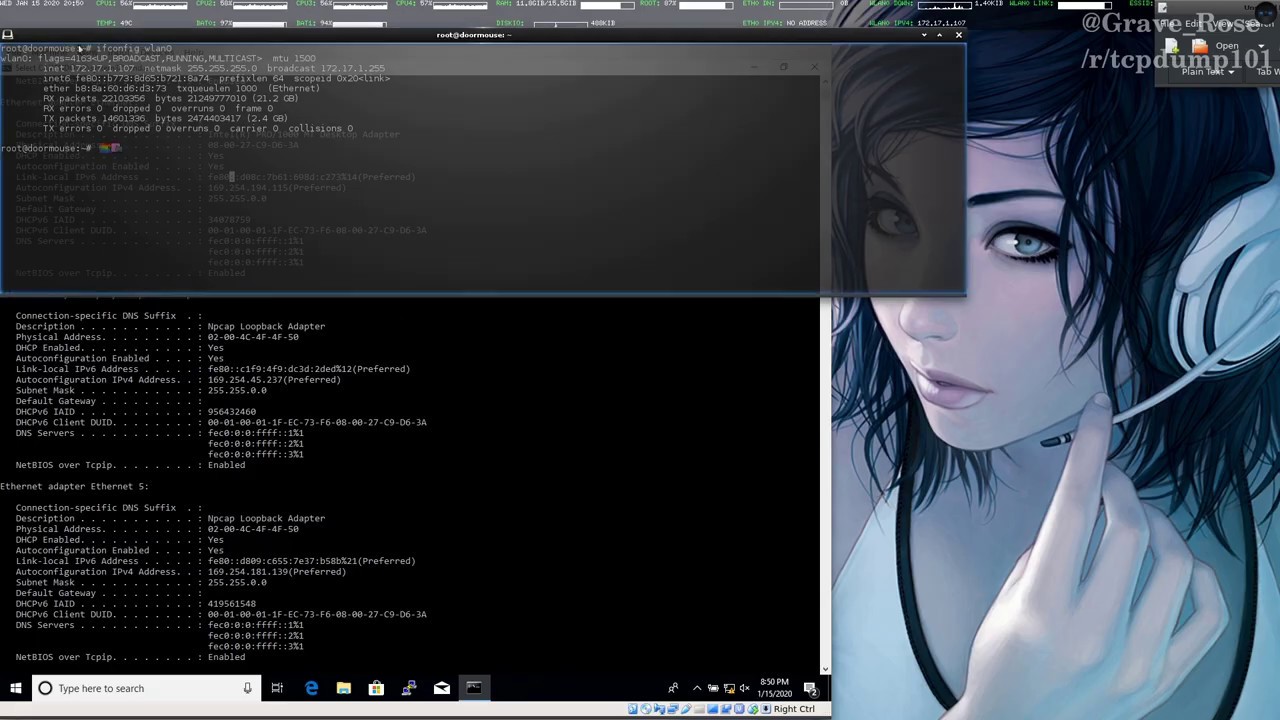Click the battery status tray icon

coord(713,688)
